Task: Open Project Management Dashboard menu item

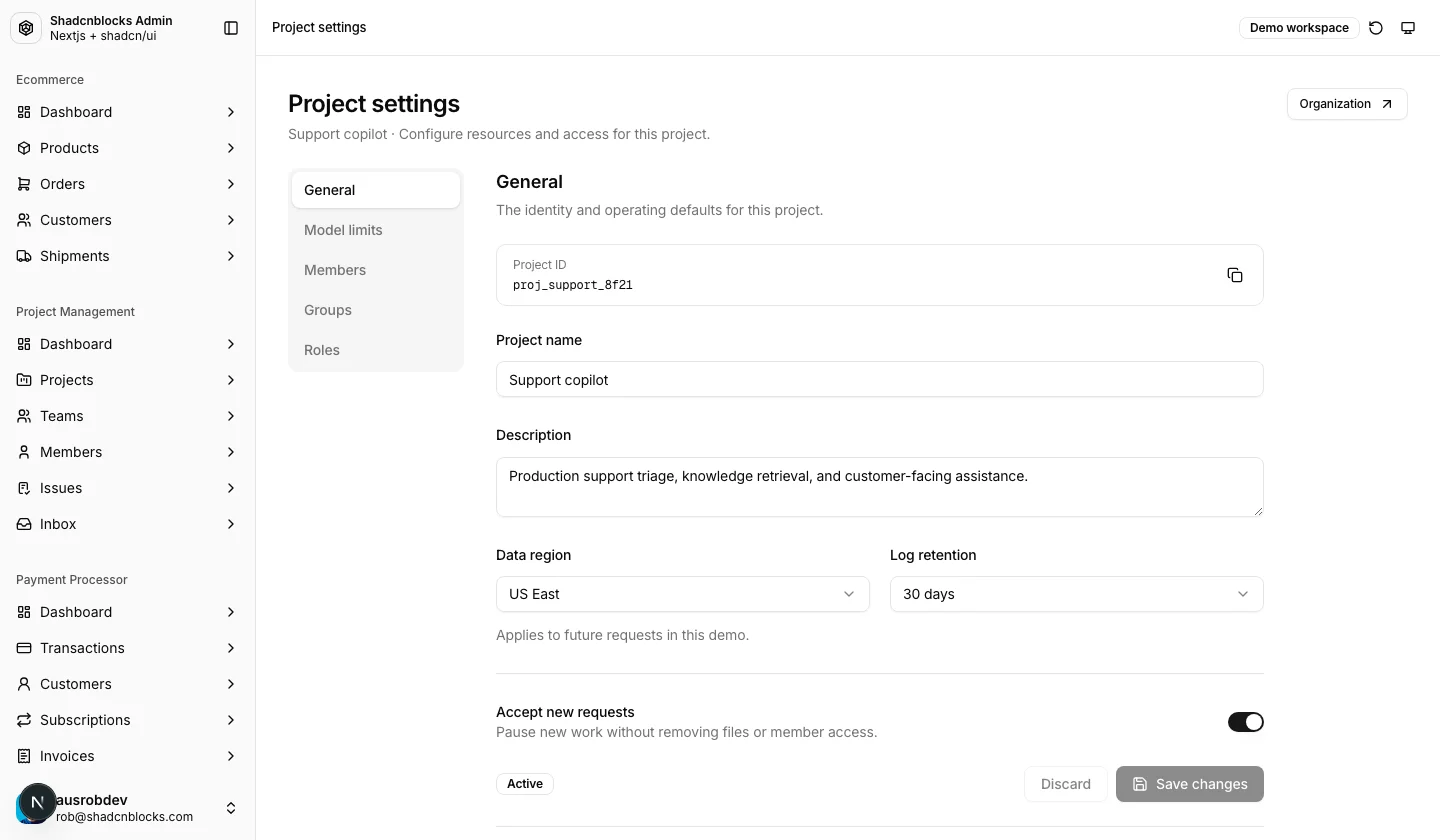Action: pyautogui.click(x=128, y=344)
